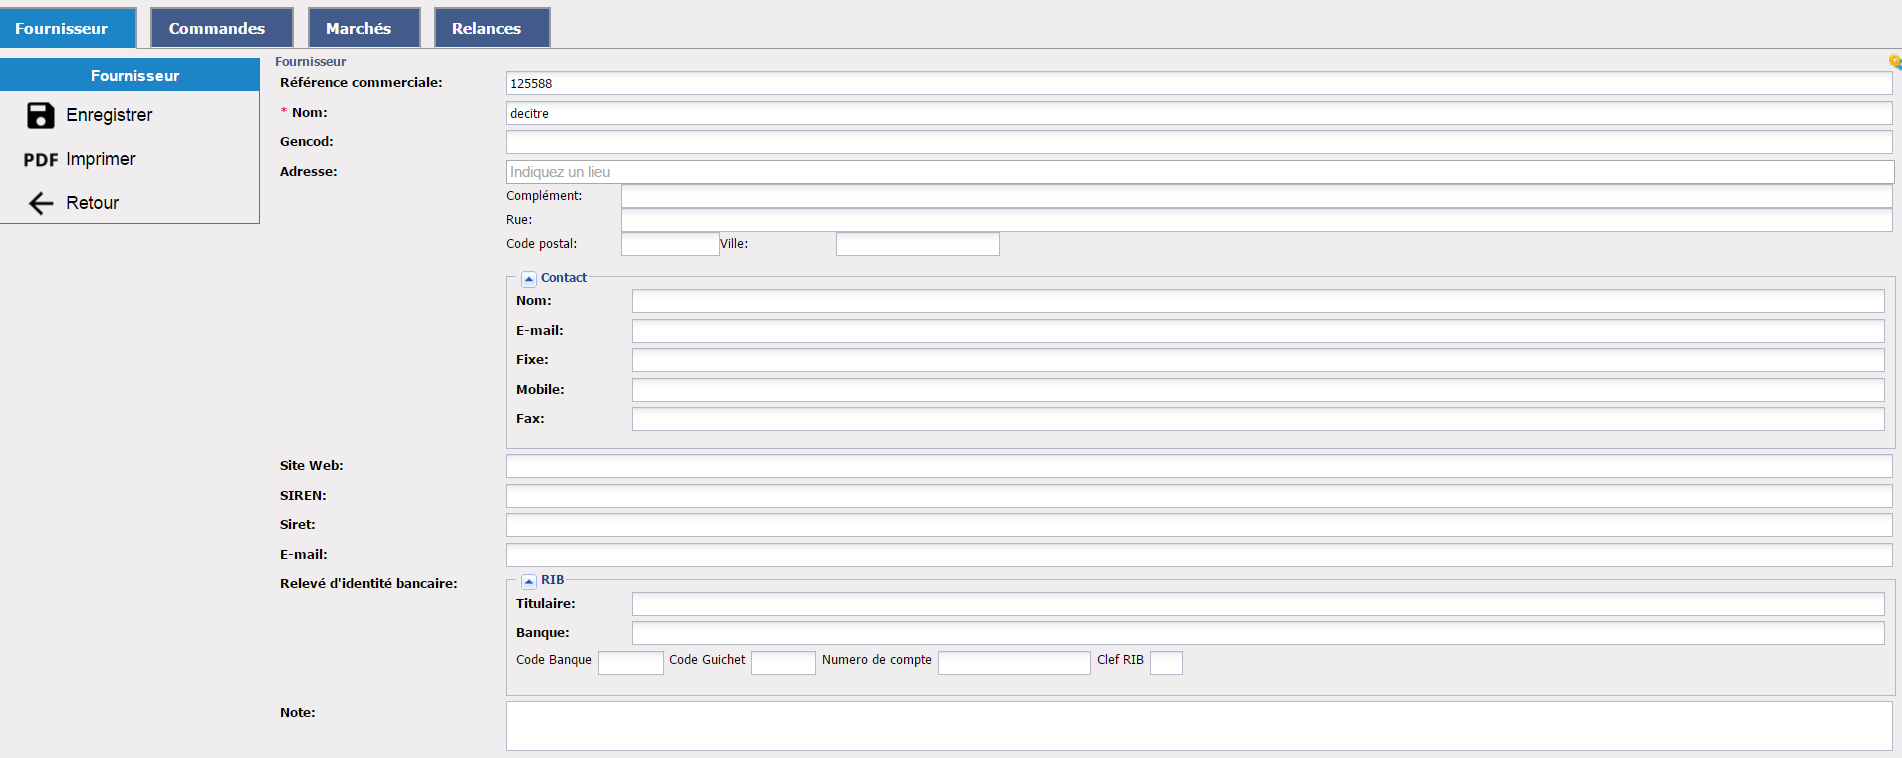Click the Complément address field
1902x758 pixels.
tap(1257, 196)
